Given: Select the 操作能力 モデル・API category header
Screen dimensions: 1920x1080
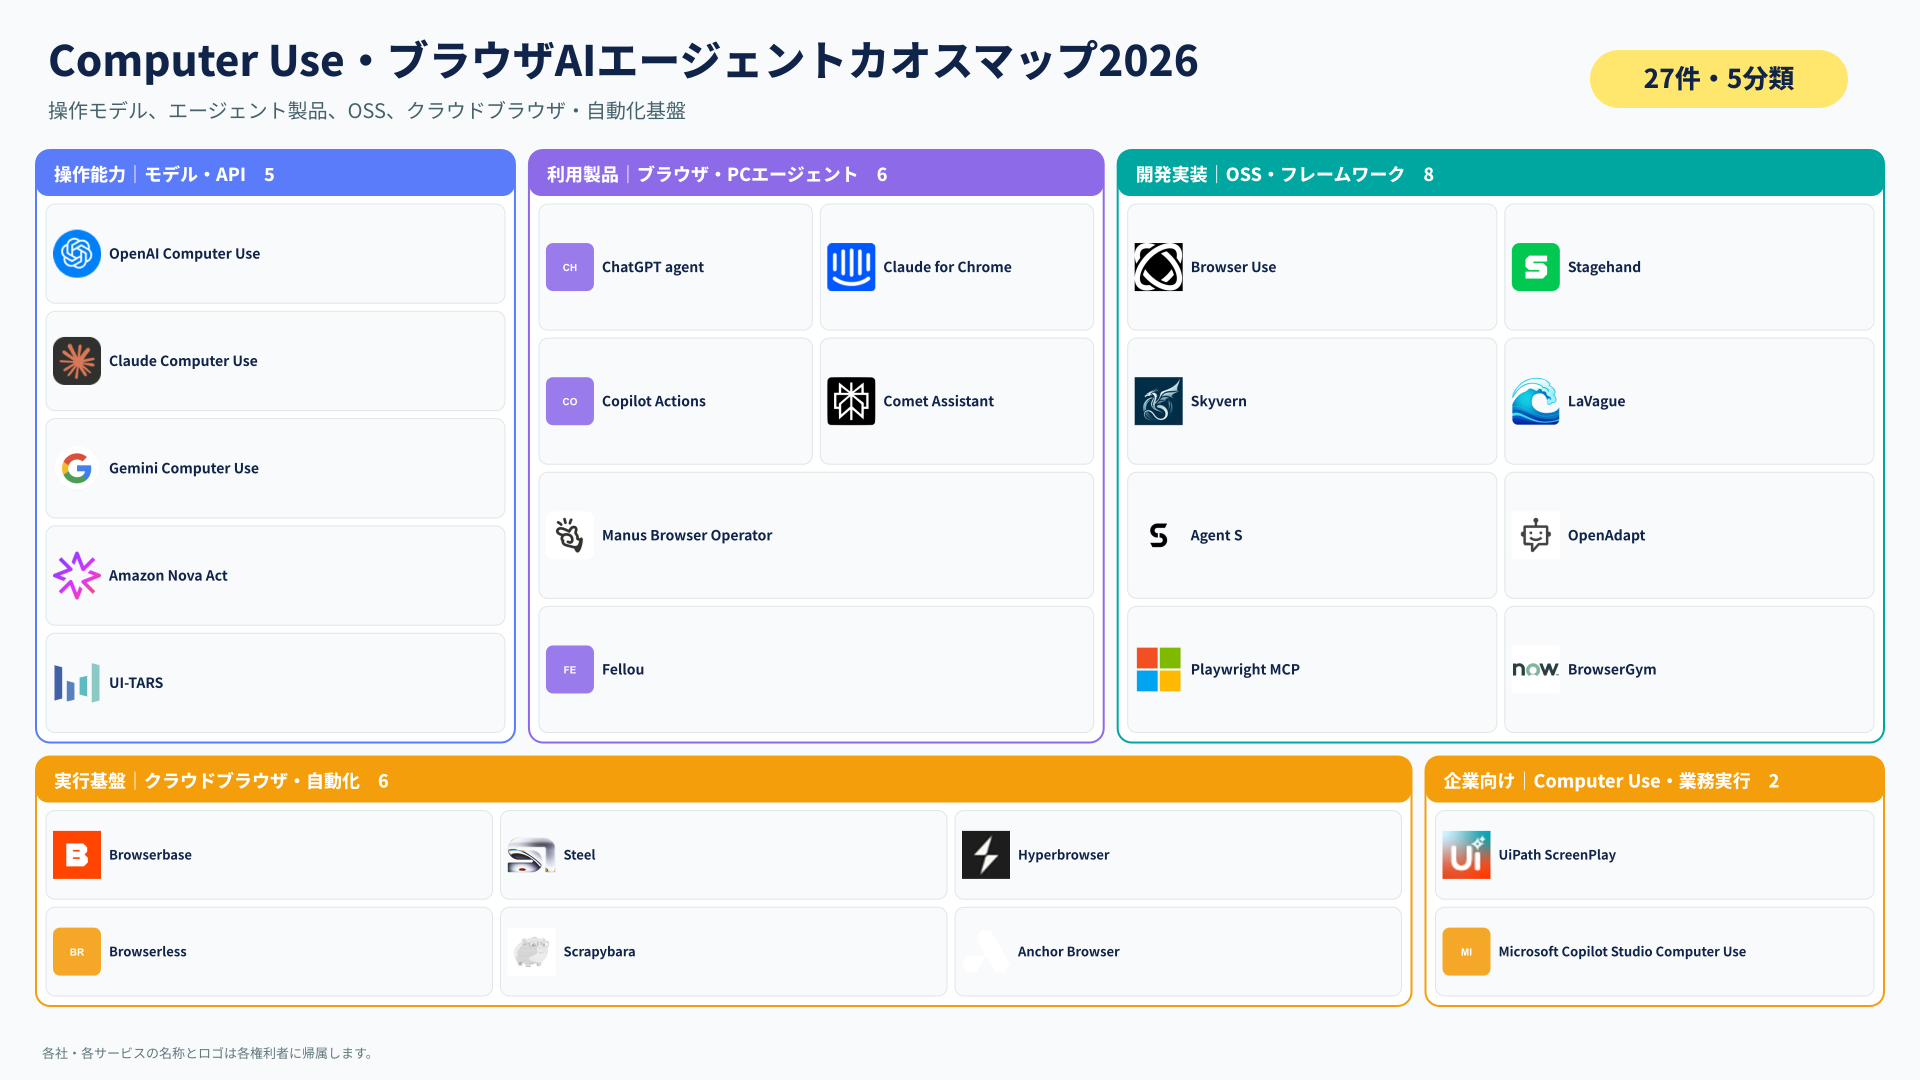Looking at the screenshot, I should [x=275, y=174].
